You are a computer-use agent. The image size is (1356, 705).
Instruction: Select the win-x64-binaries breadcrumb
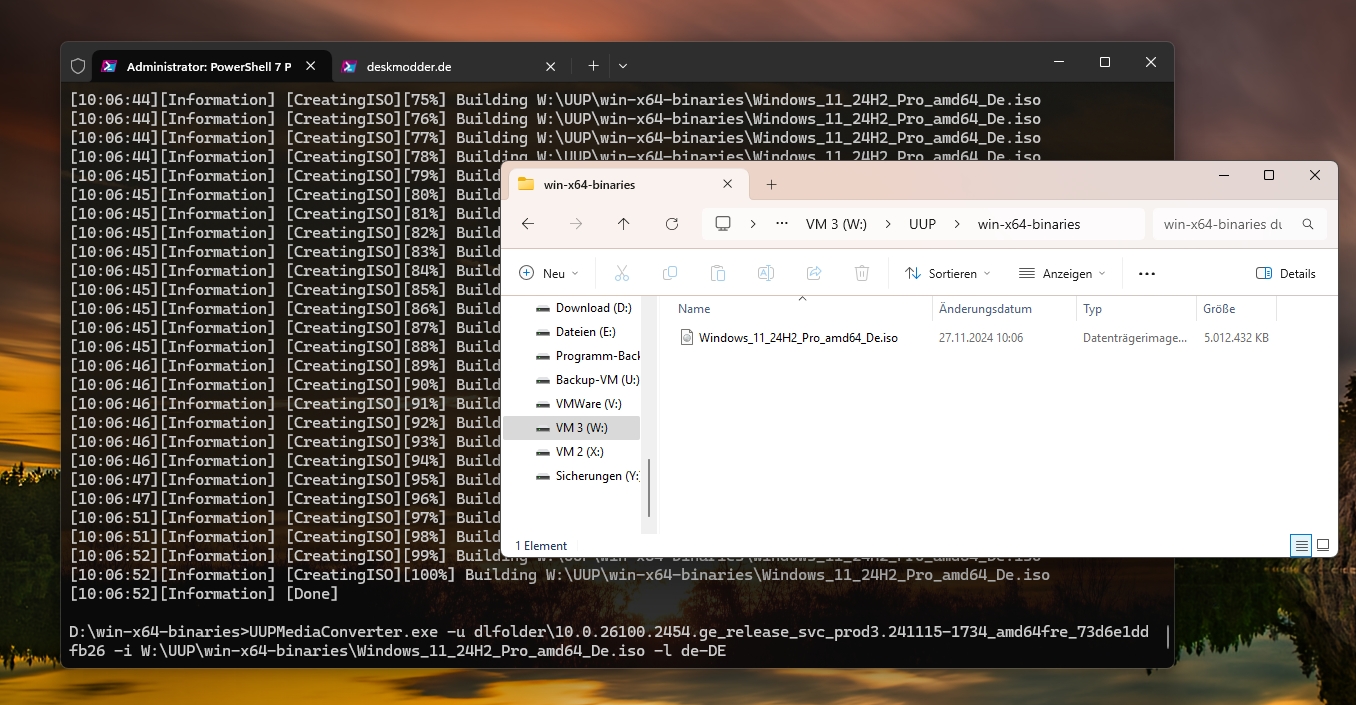1029,224
